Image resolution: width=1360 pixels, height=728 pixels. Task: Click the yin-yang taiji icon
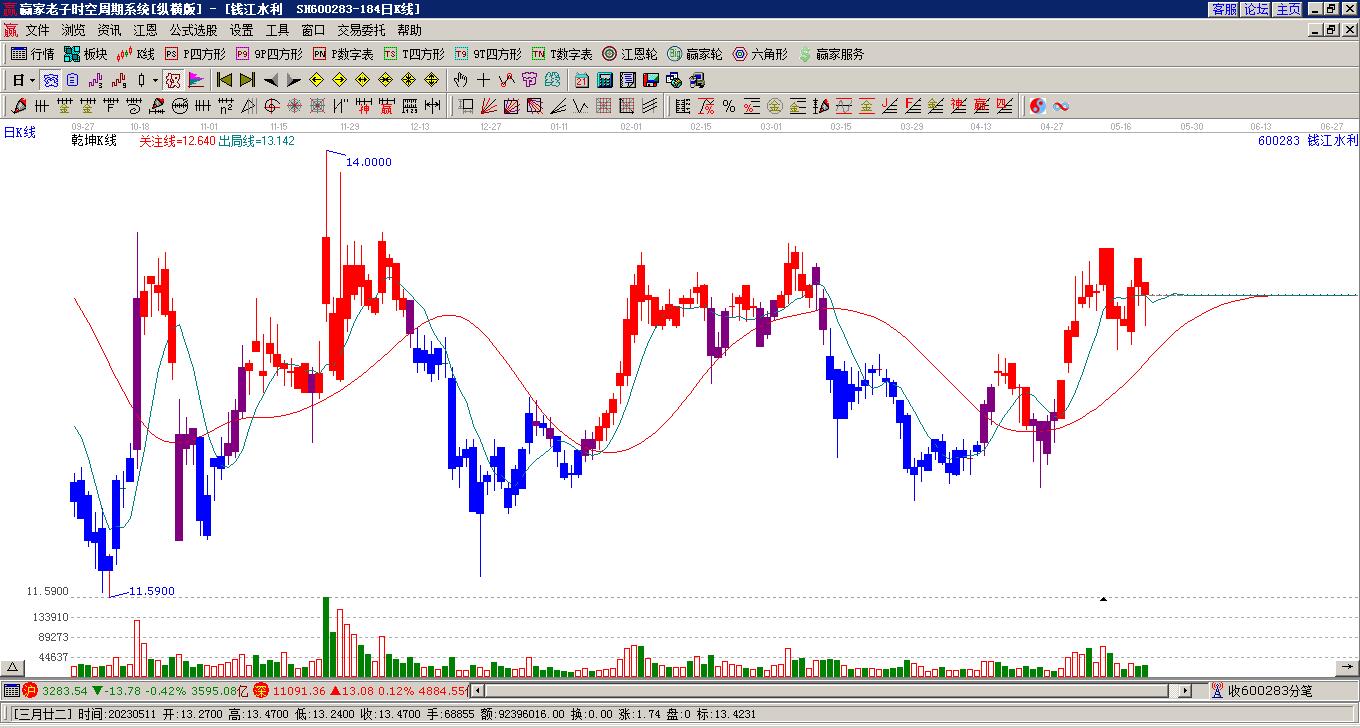[1038, 106]
